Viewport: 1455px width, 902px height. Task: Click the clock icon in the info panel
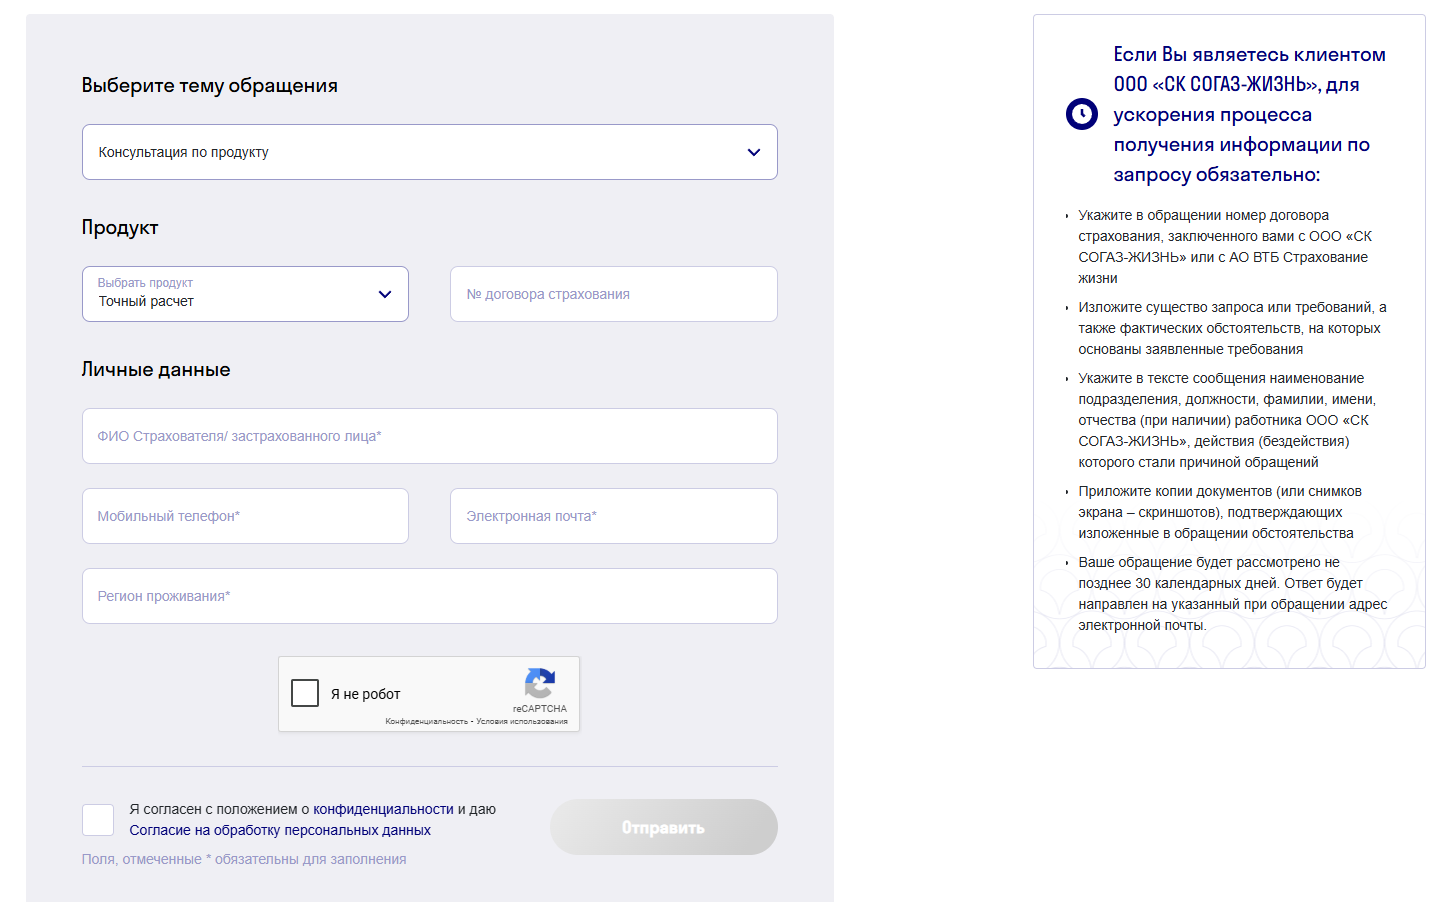click(x=1082, y=114)
